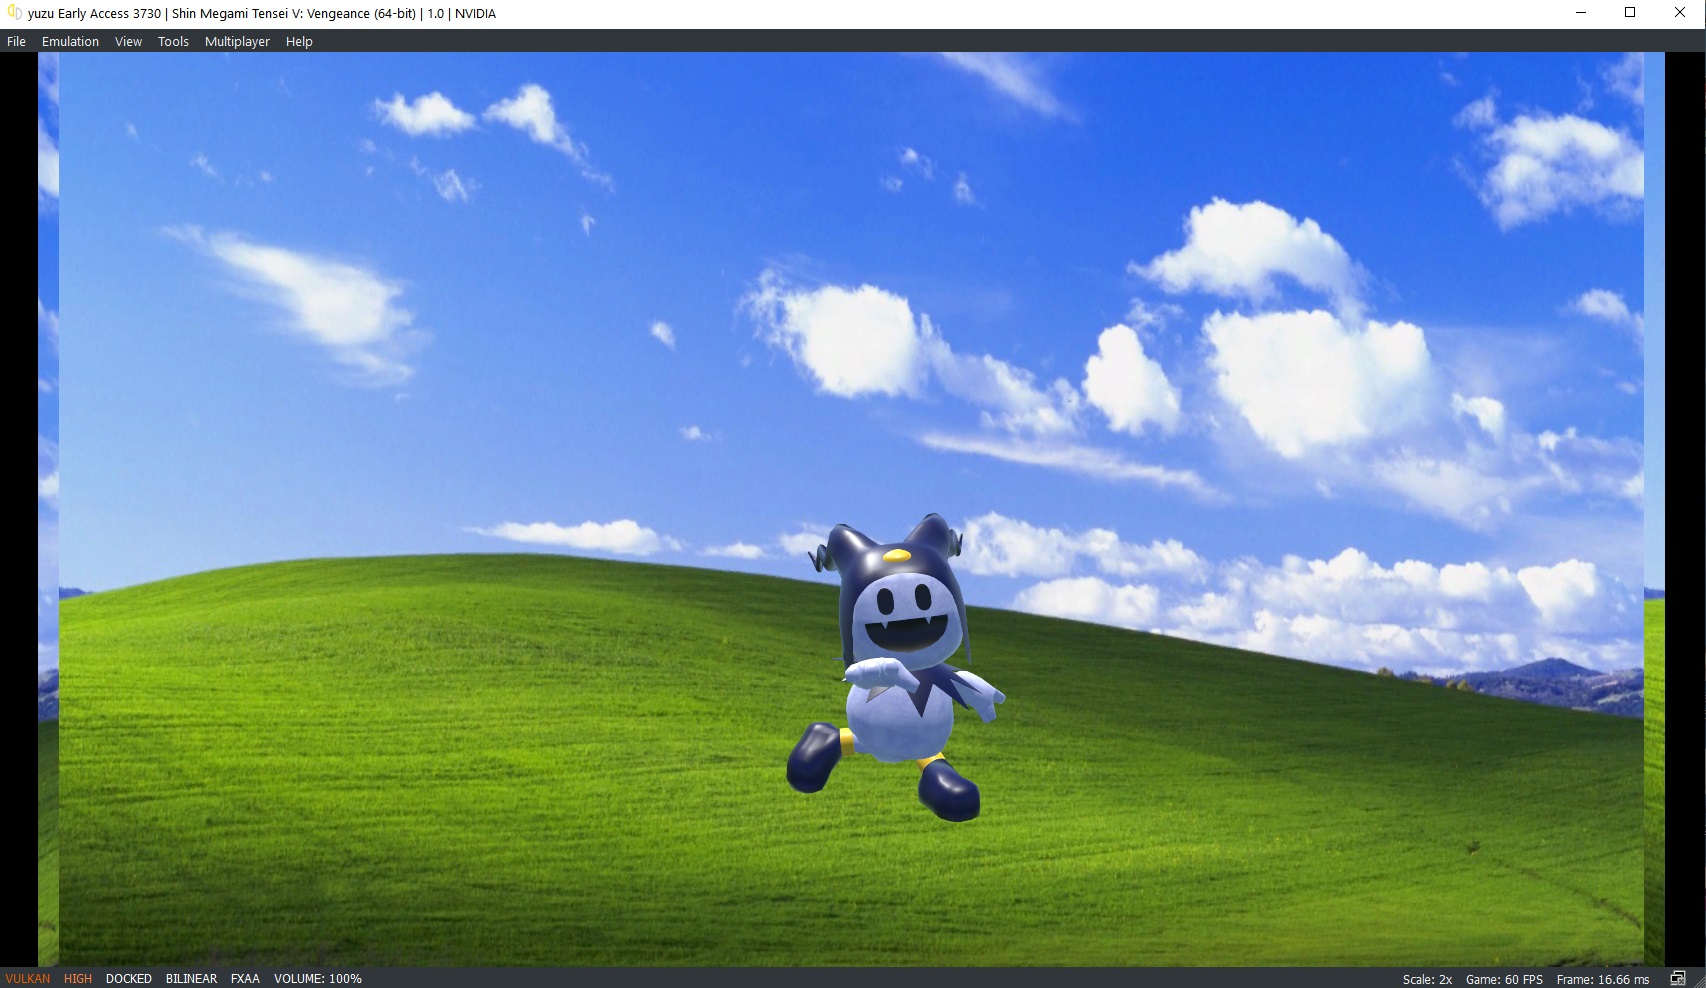
Task: Open the Tools menu
Action: [173, 41]
